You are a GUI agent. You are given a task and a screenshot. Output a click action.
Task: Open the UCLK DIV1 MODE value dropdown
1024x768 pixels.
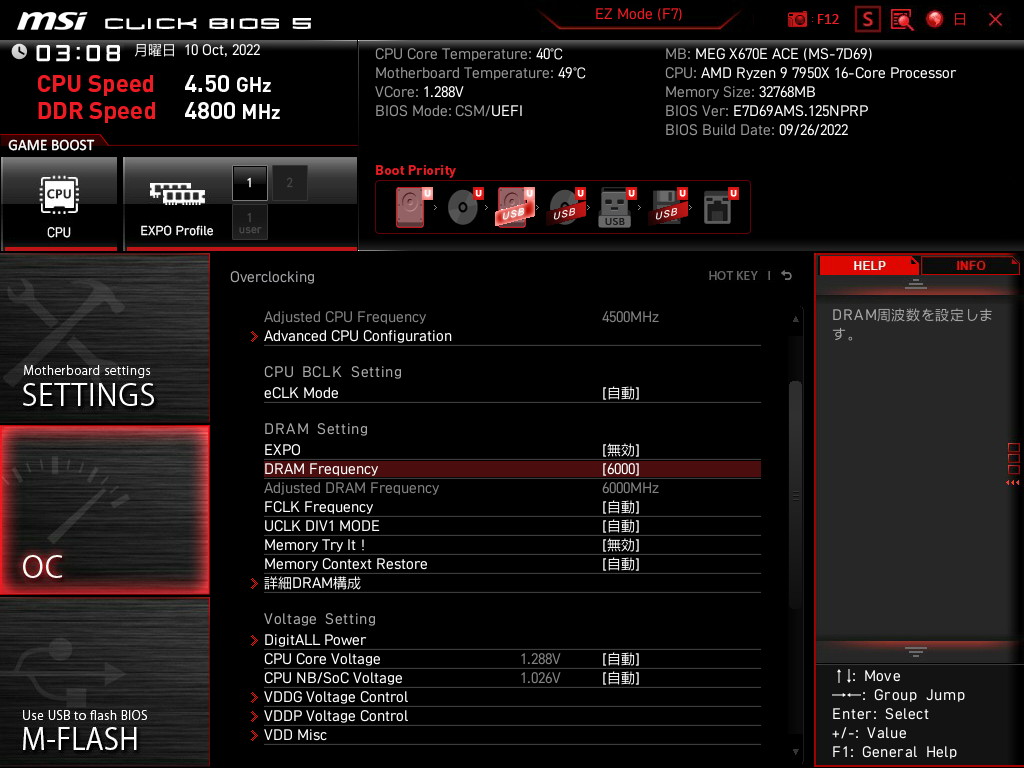click(620, 526)
